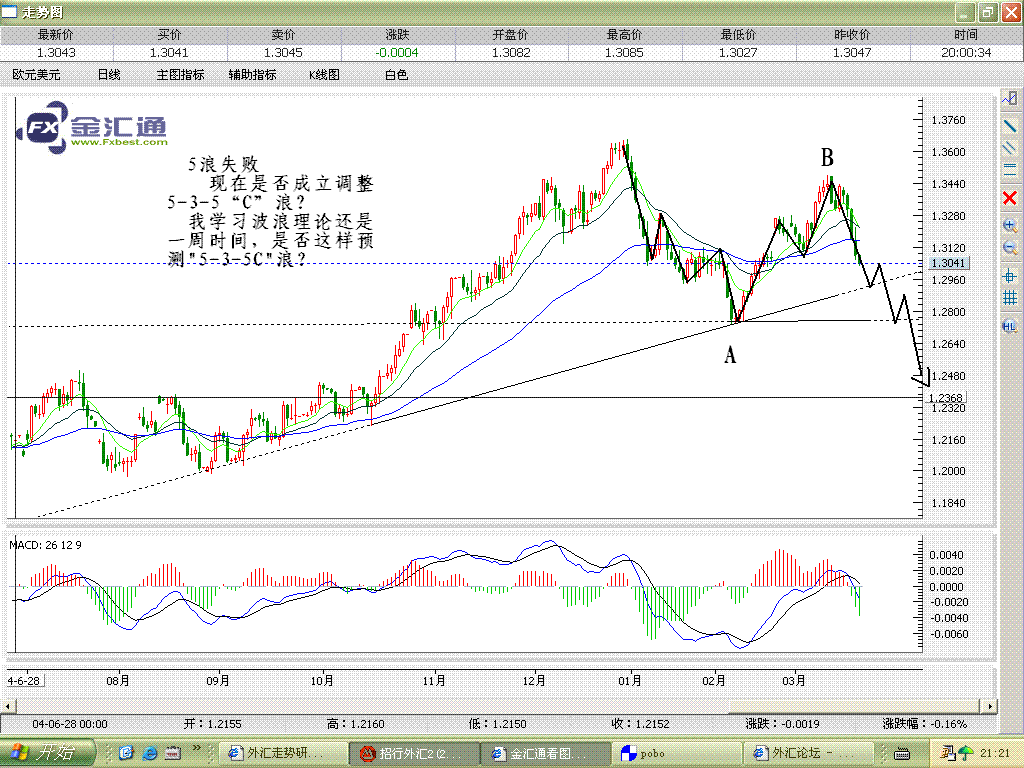
Task: Select the horizontal lines drawing tool
Action: (1010, 171)
